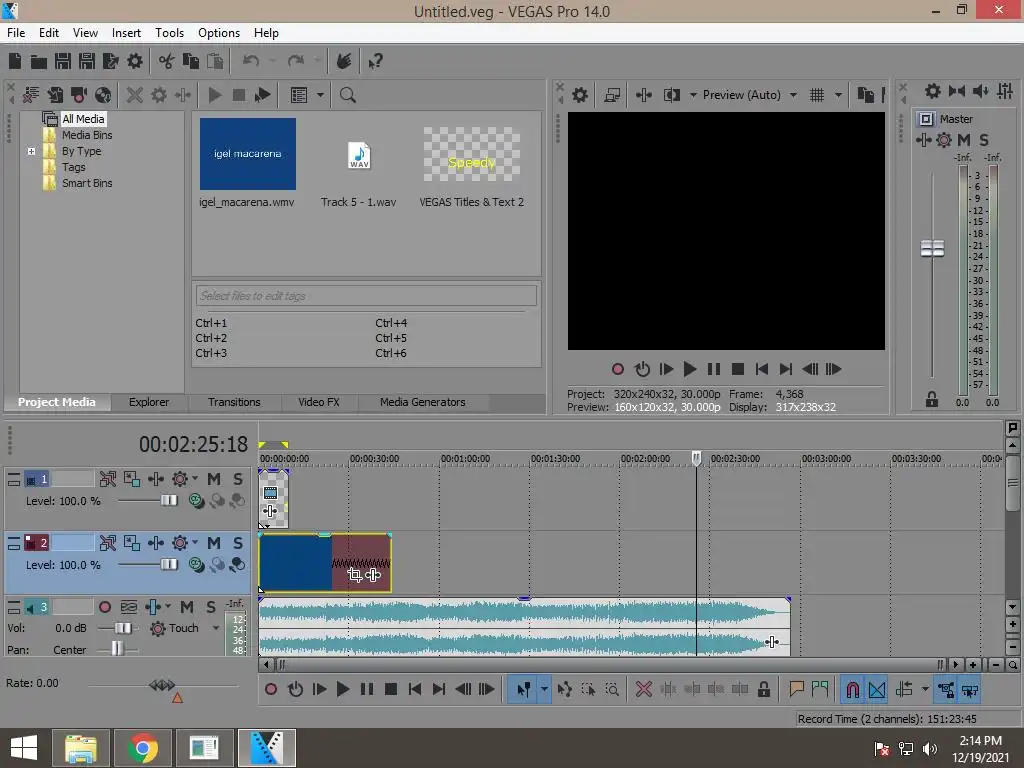The image size is (1024, 768).
Task: Click the Delete X icon in the timeline toolbar
Action: point(644,690)
